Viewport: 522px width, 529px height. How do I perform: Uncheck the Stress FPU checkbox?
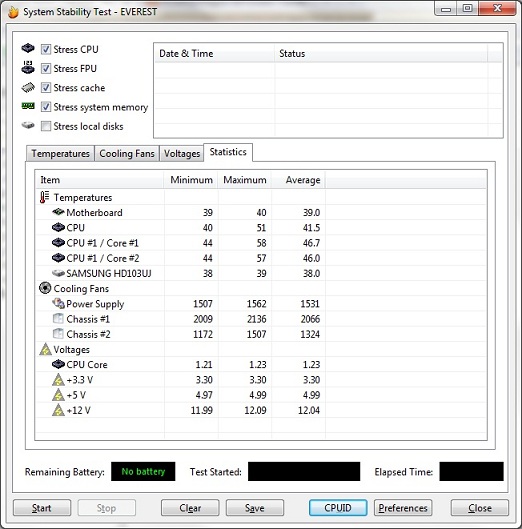[x=46, y=68]
